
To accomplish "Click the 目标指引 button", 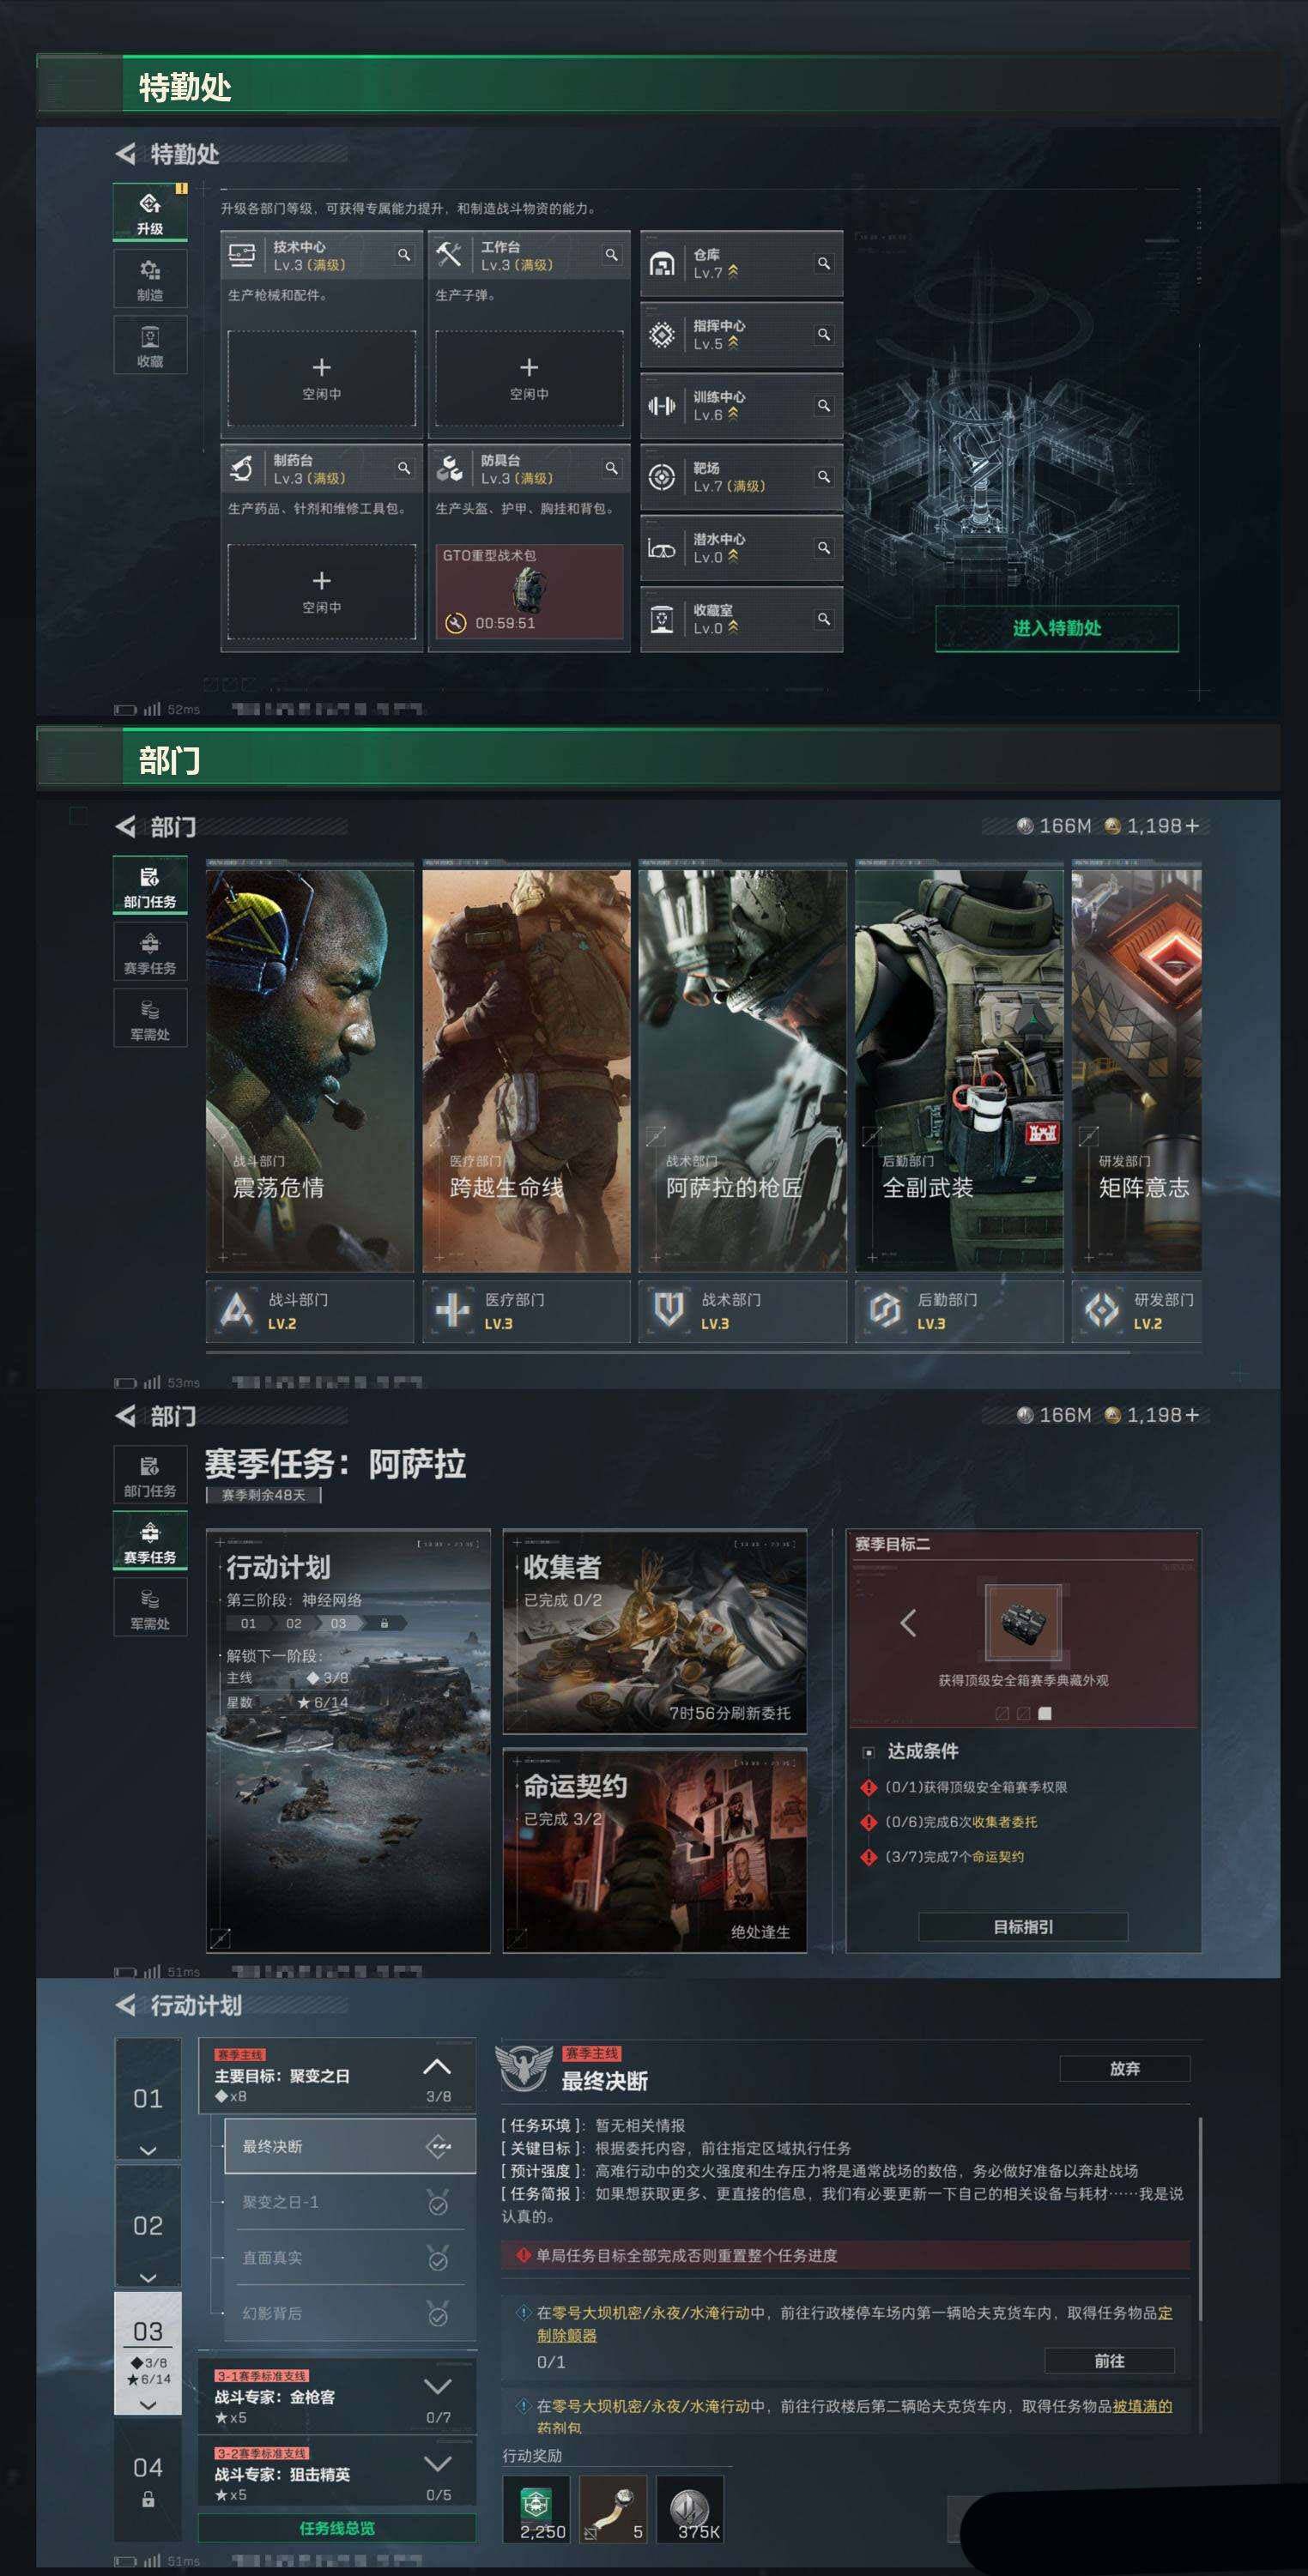I will [x=1023, y=1926].
